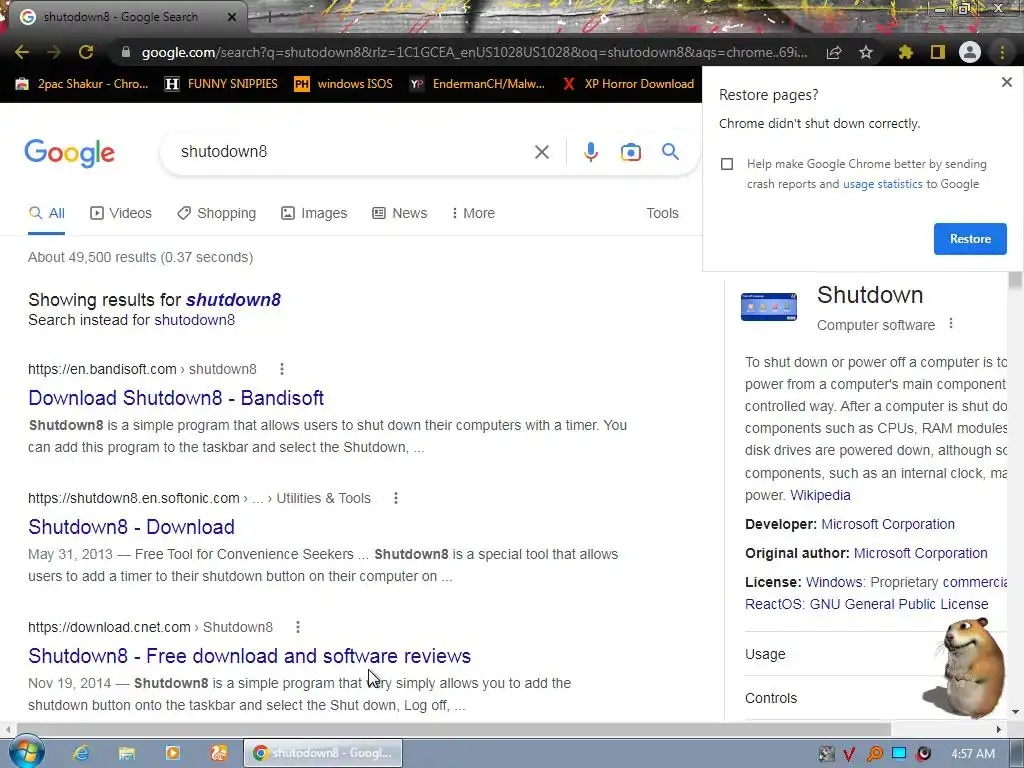Open options dots beside the softonic.com result

coord(396,498)
